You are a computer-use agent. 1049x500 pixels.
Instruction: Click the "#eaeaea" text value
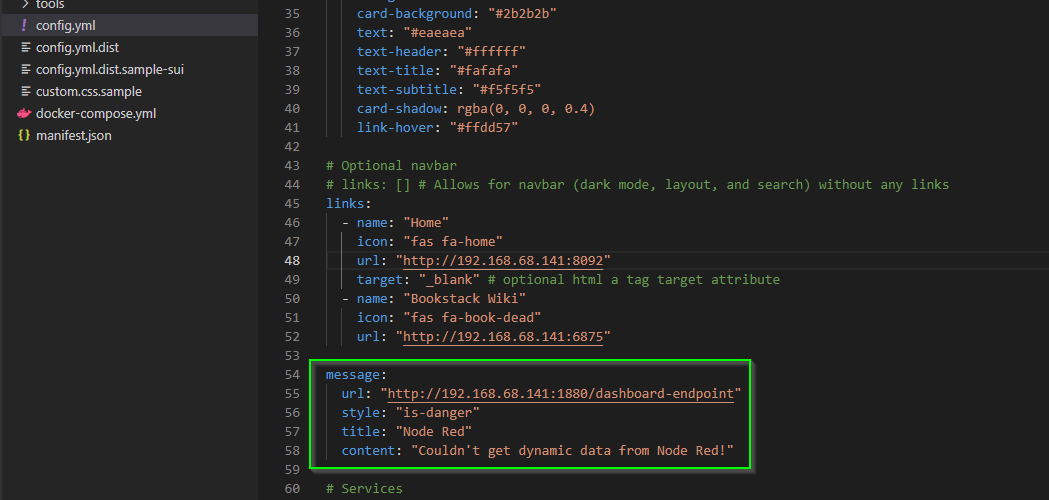[x=438, y=32]
